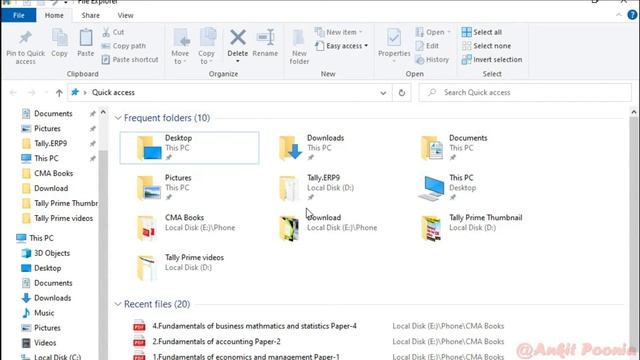The image size is (640, 360).
Task: Click Edit in Open group
Action: (427, 46)
